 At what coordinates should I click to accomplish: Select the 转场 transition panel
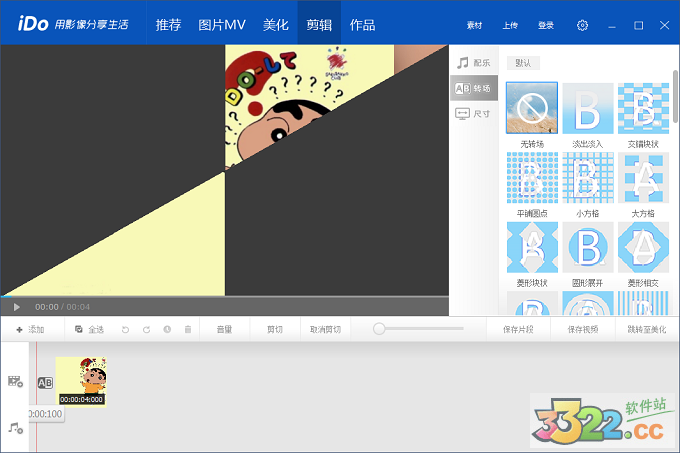tap(474, 88)
